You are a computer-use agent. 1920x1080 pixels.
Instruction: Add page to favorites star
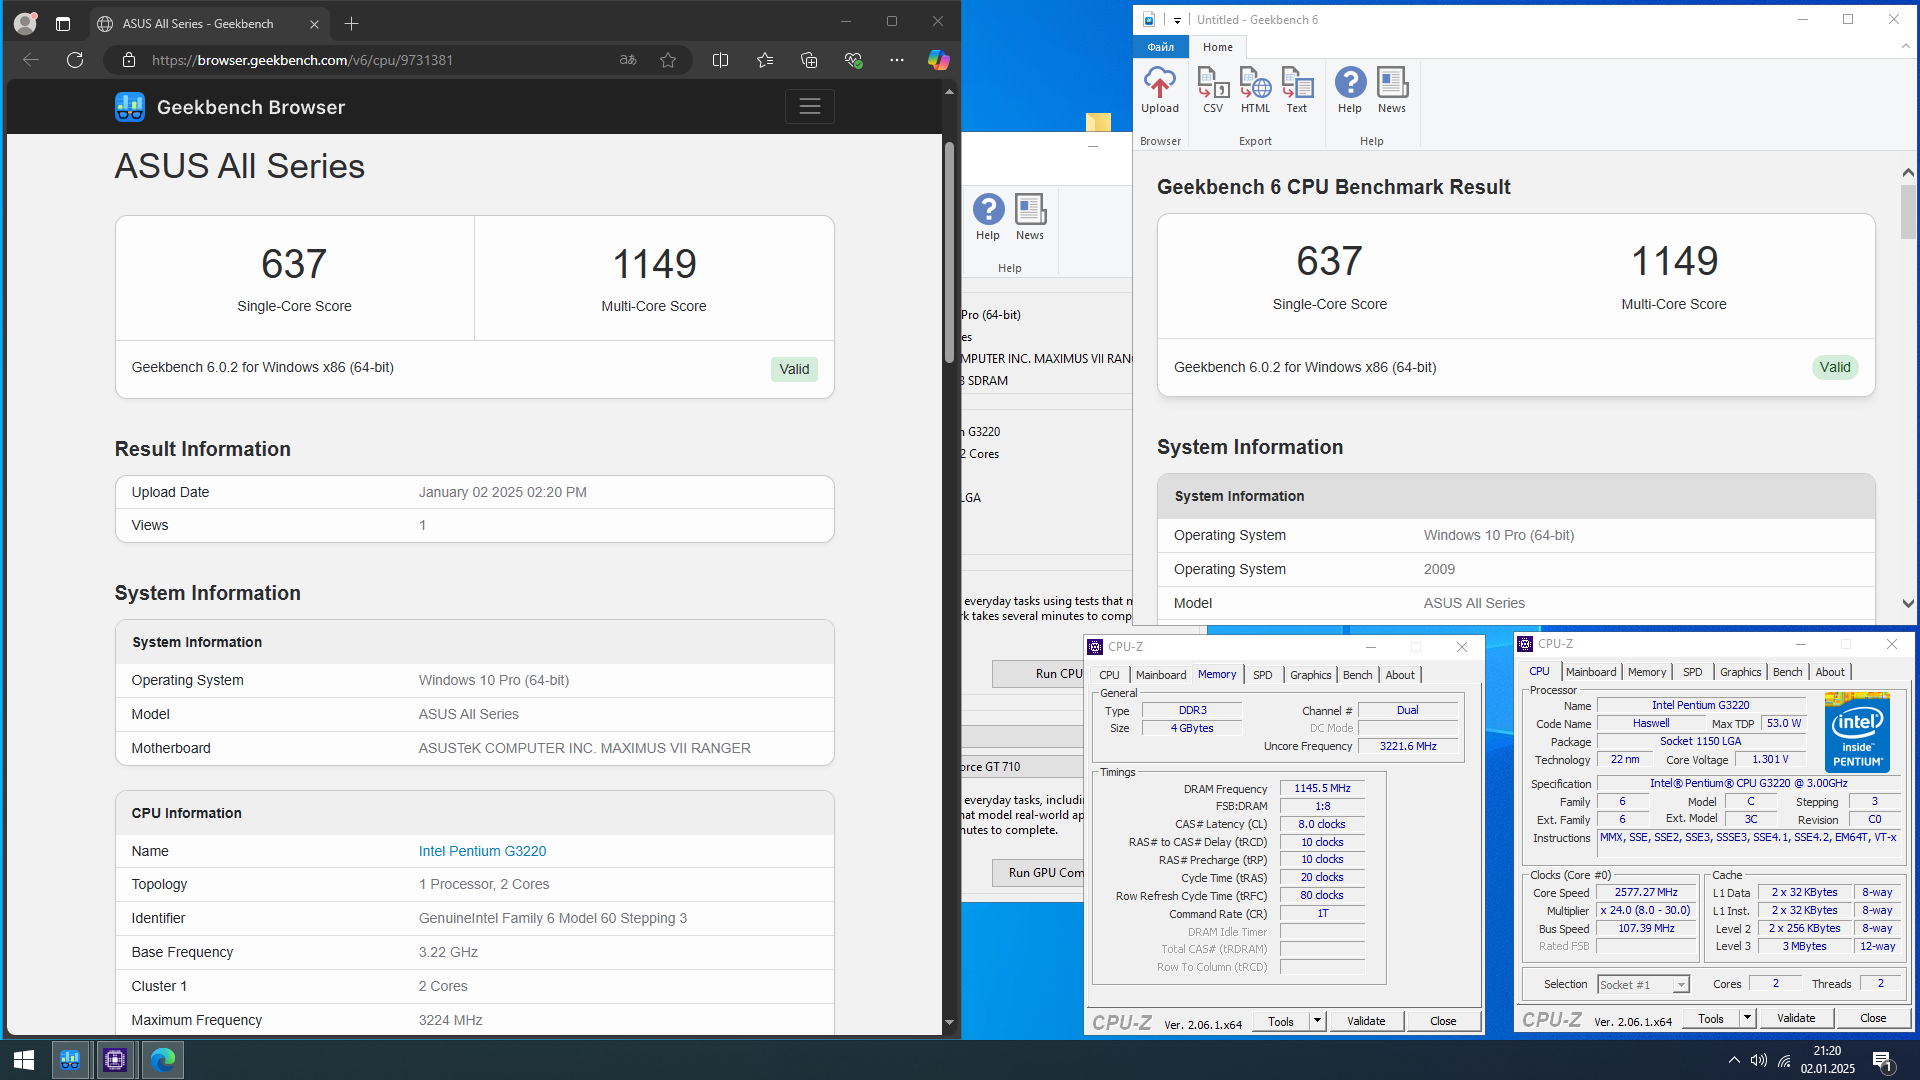click(668, 60)
